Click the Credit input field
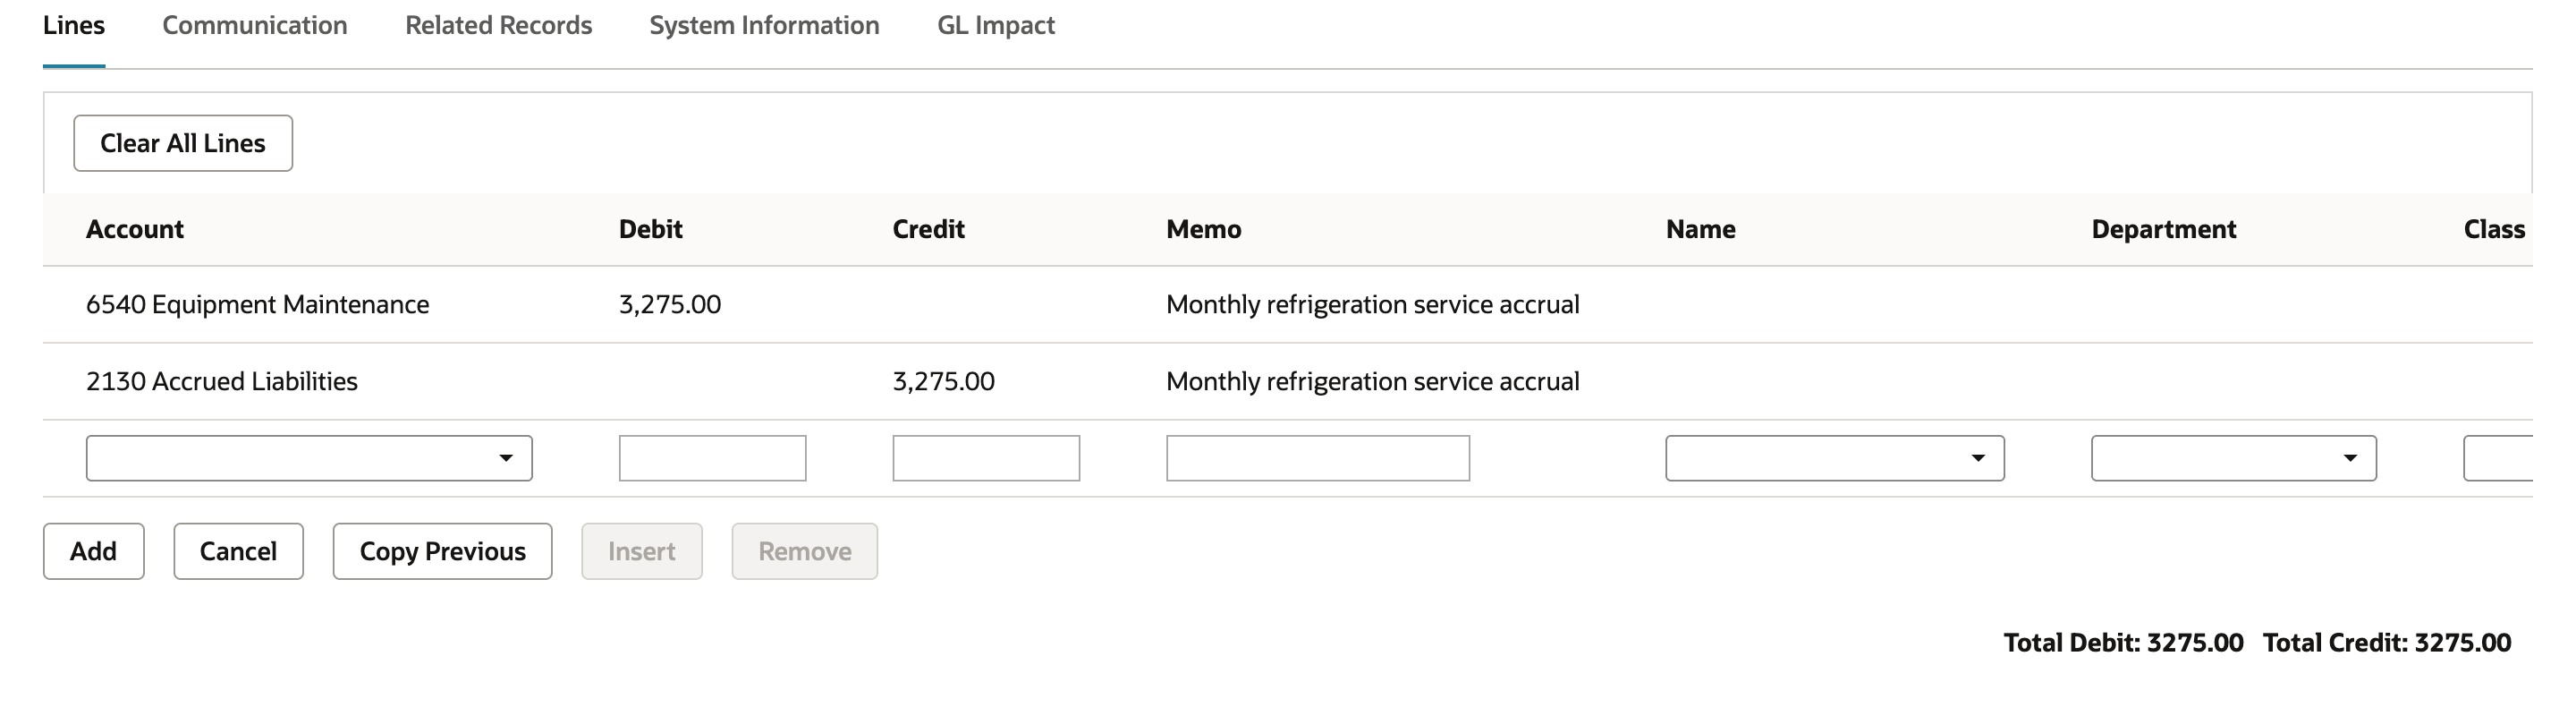Image resolution: width=2576 pixels, height=716 pixels. 986,458
